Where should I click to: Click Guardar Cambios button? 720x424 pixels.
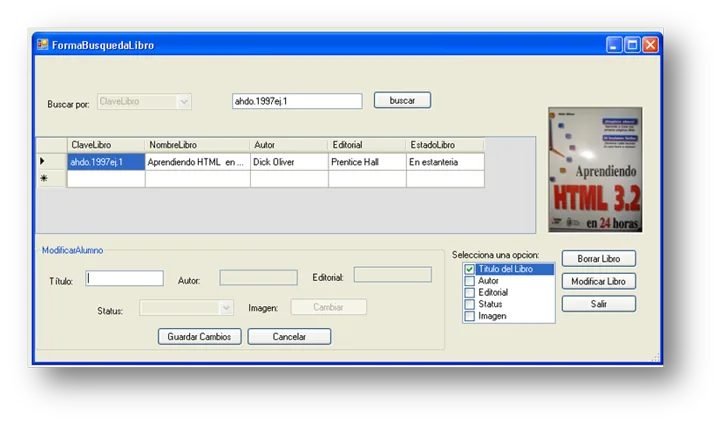pyautogui.click(x=200, y=336)
